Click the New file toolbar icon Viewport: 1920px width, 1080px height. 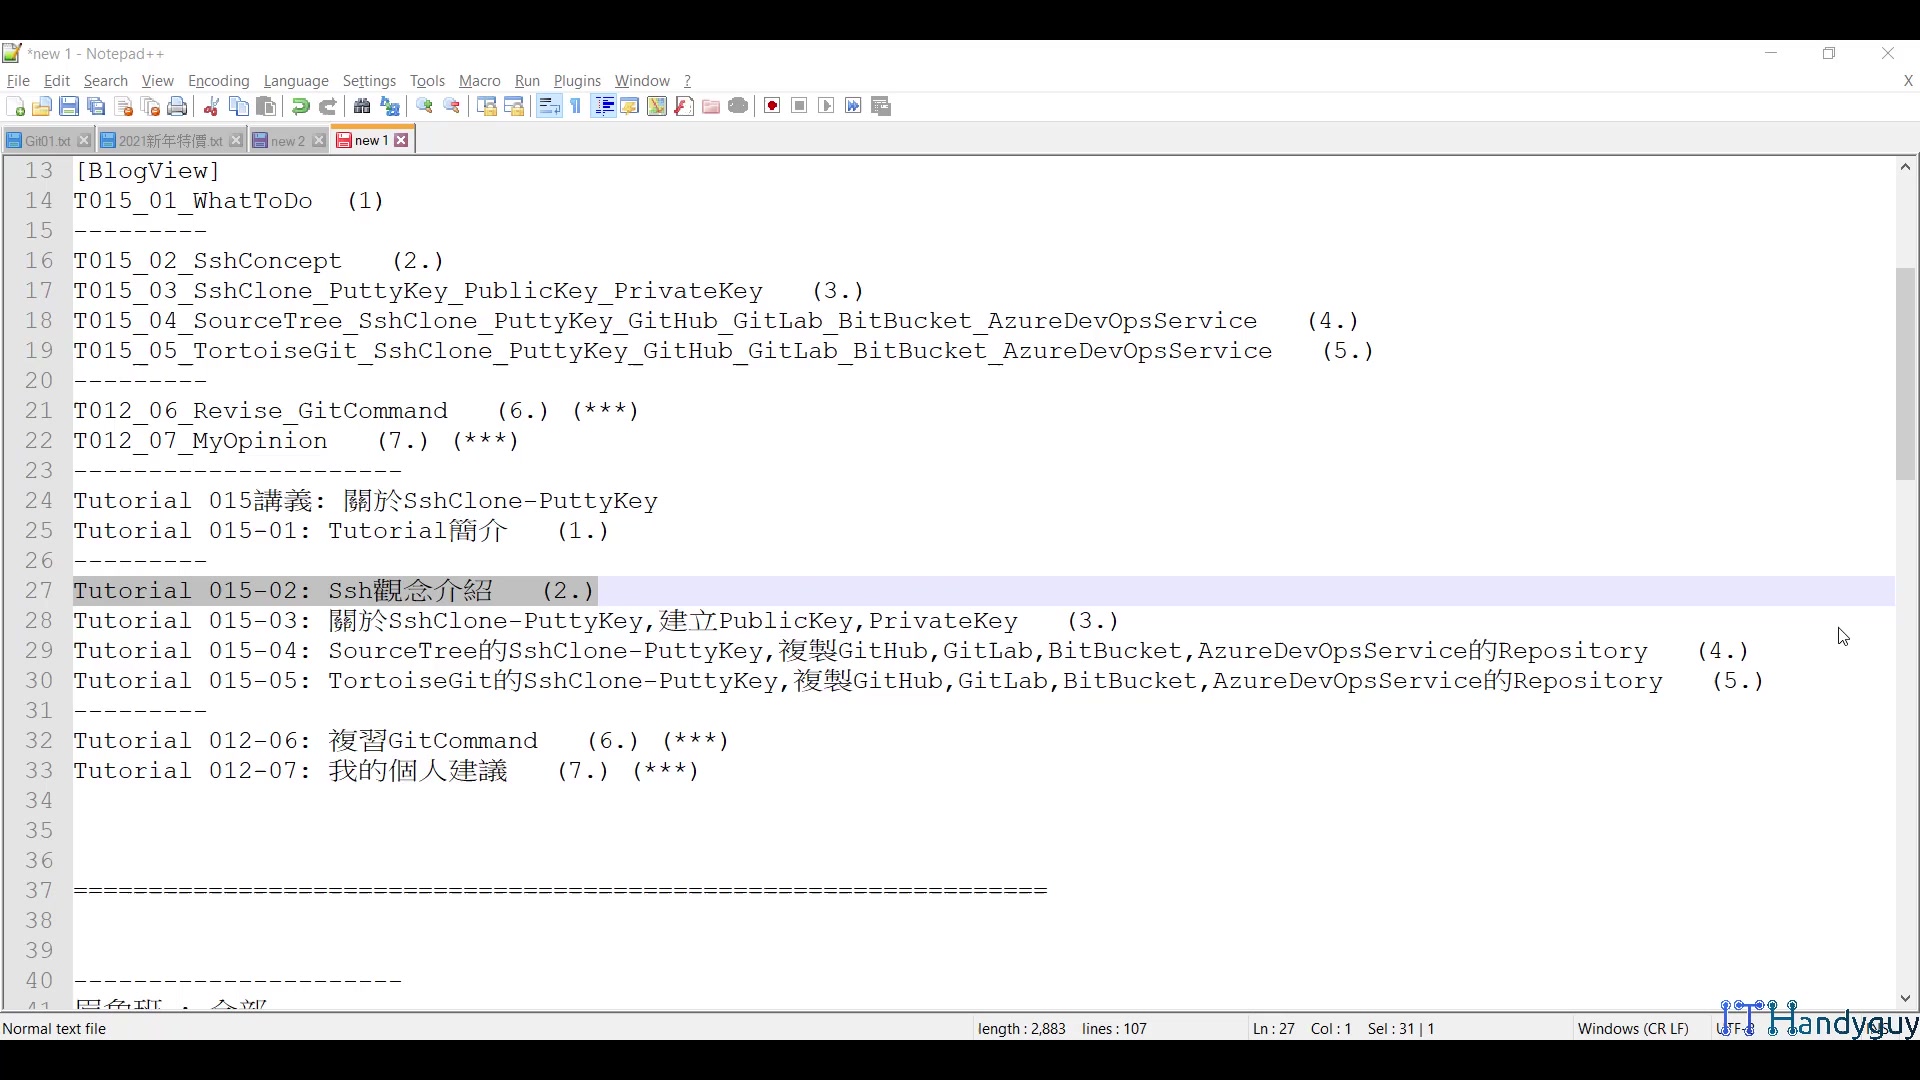pyautogui.click(x=15, y=107)
